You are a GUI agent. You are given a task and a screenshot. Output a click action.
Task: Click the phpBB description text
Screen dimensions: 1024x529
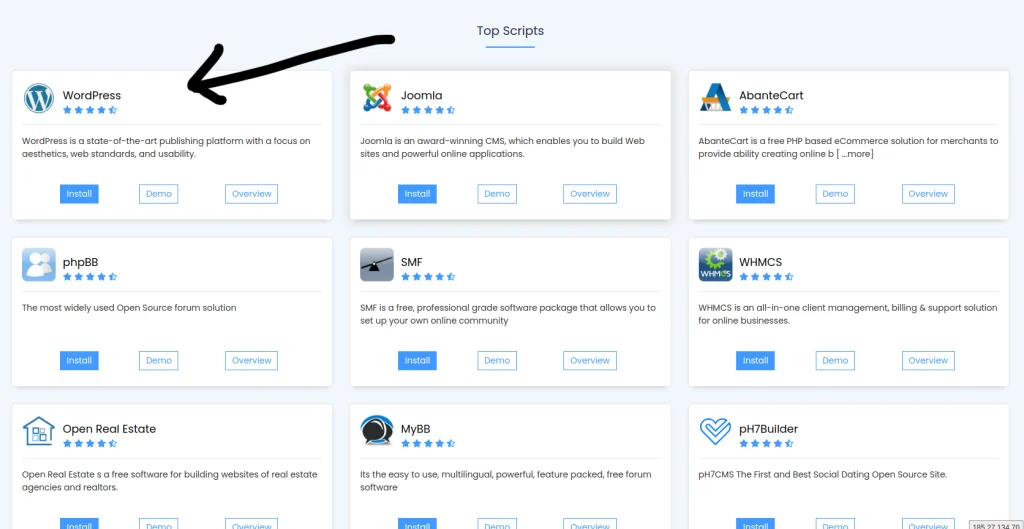point(129,308)
